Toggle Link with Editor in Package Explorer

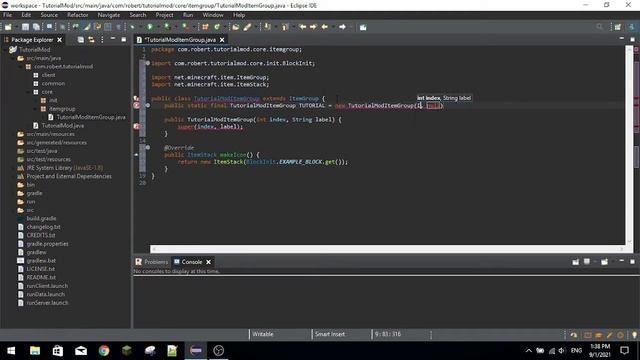coord(91,40)
